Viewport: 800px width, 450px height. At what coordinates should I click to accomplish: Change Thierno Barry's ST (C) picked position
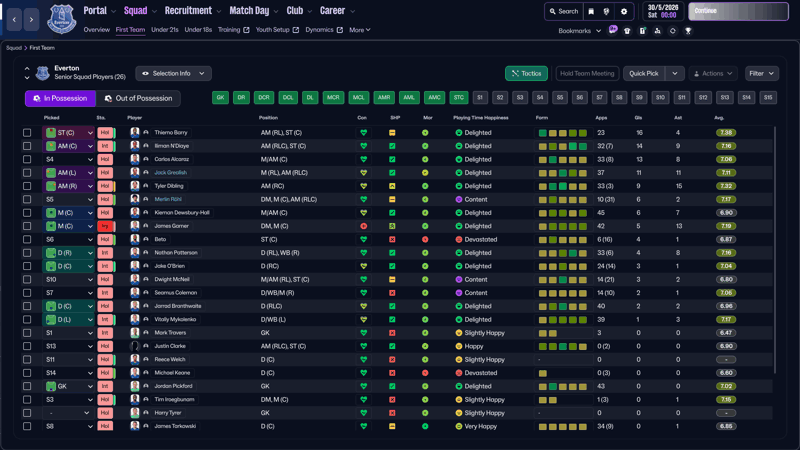tap(69, 133)
